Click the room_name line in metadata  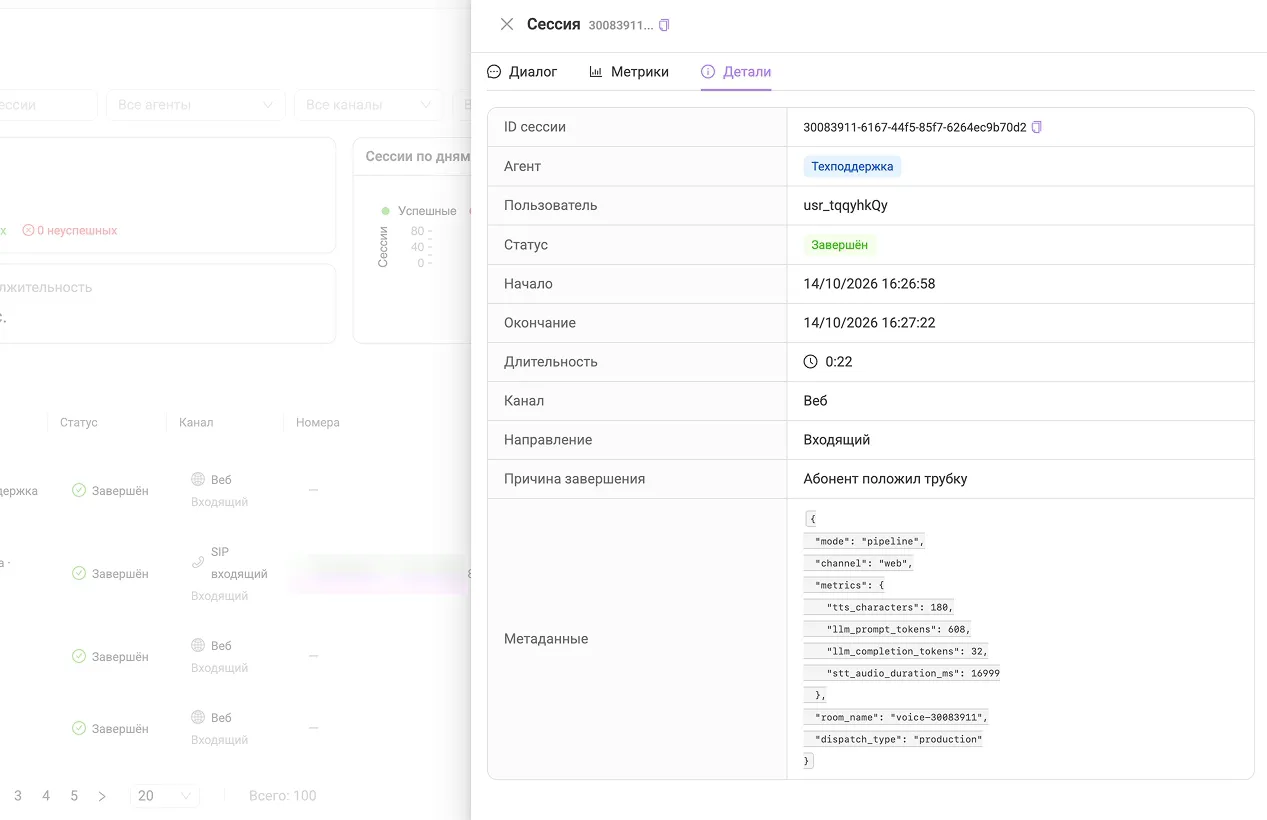point(897,717)
